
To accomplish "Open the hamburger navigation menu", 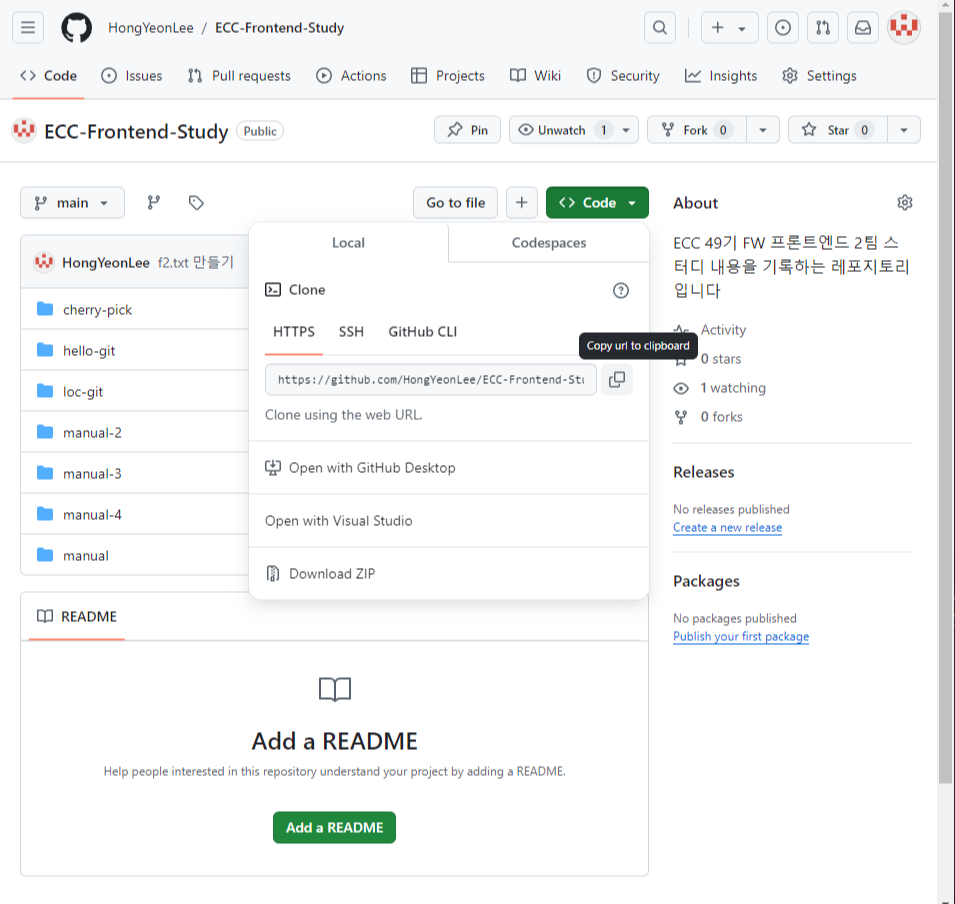I will (28, 27).
